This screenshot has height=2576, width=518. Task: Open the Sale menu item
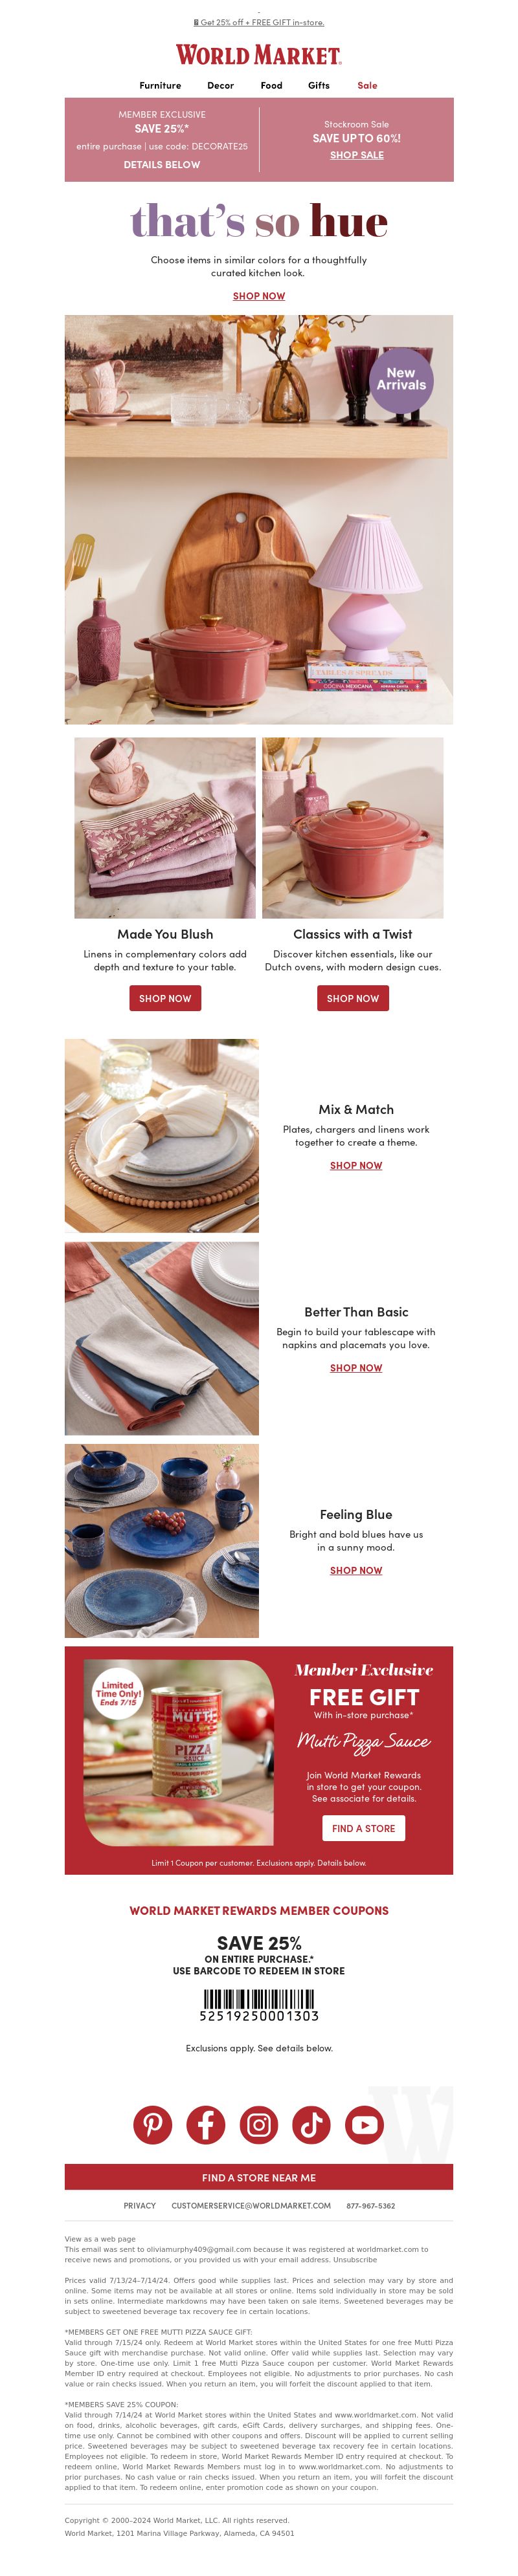tap(367, 86)
